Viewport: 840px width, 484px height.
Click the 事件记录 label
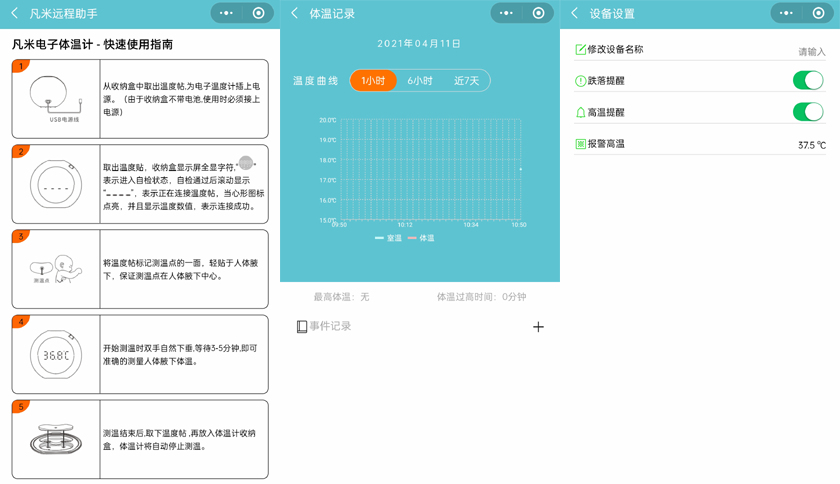pyautogui.click(x=330, y=326)
